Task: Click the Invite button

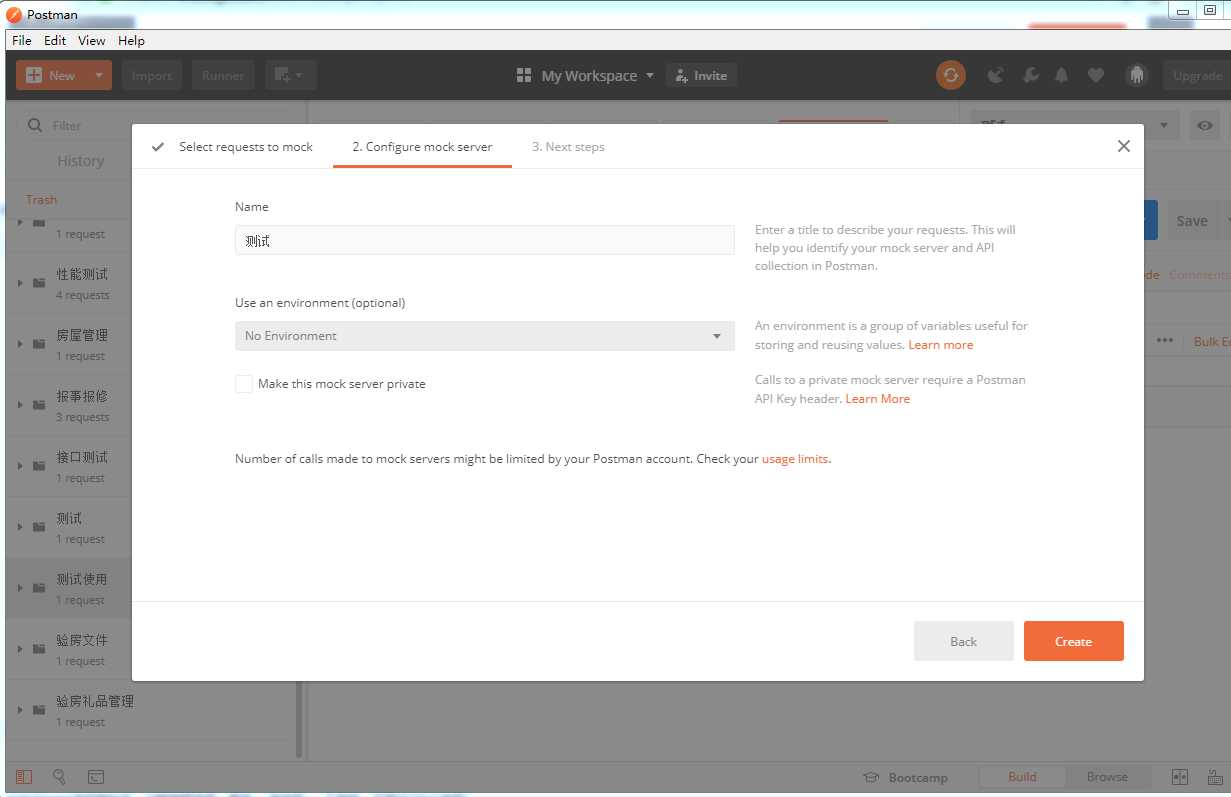Action: (x=701, y=75)
